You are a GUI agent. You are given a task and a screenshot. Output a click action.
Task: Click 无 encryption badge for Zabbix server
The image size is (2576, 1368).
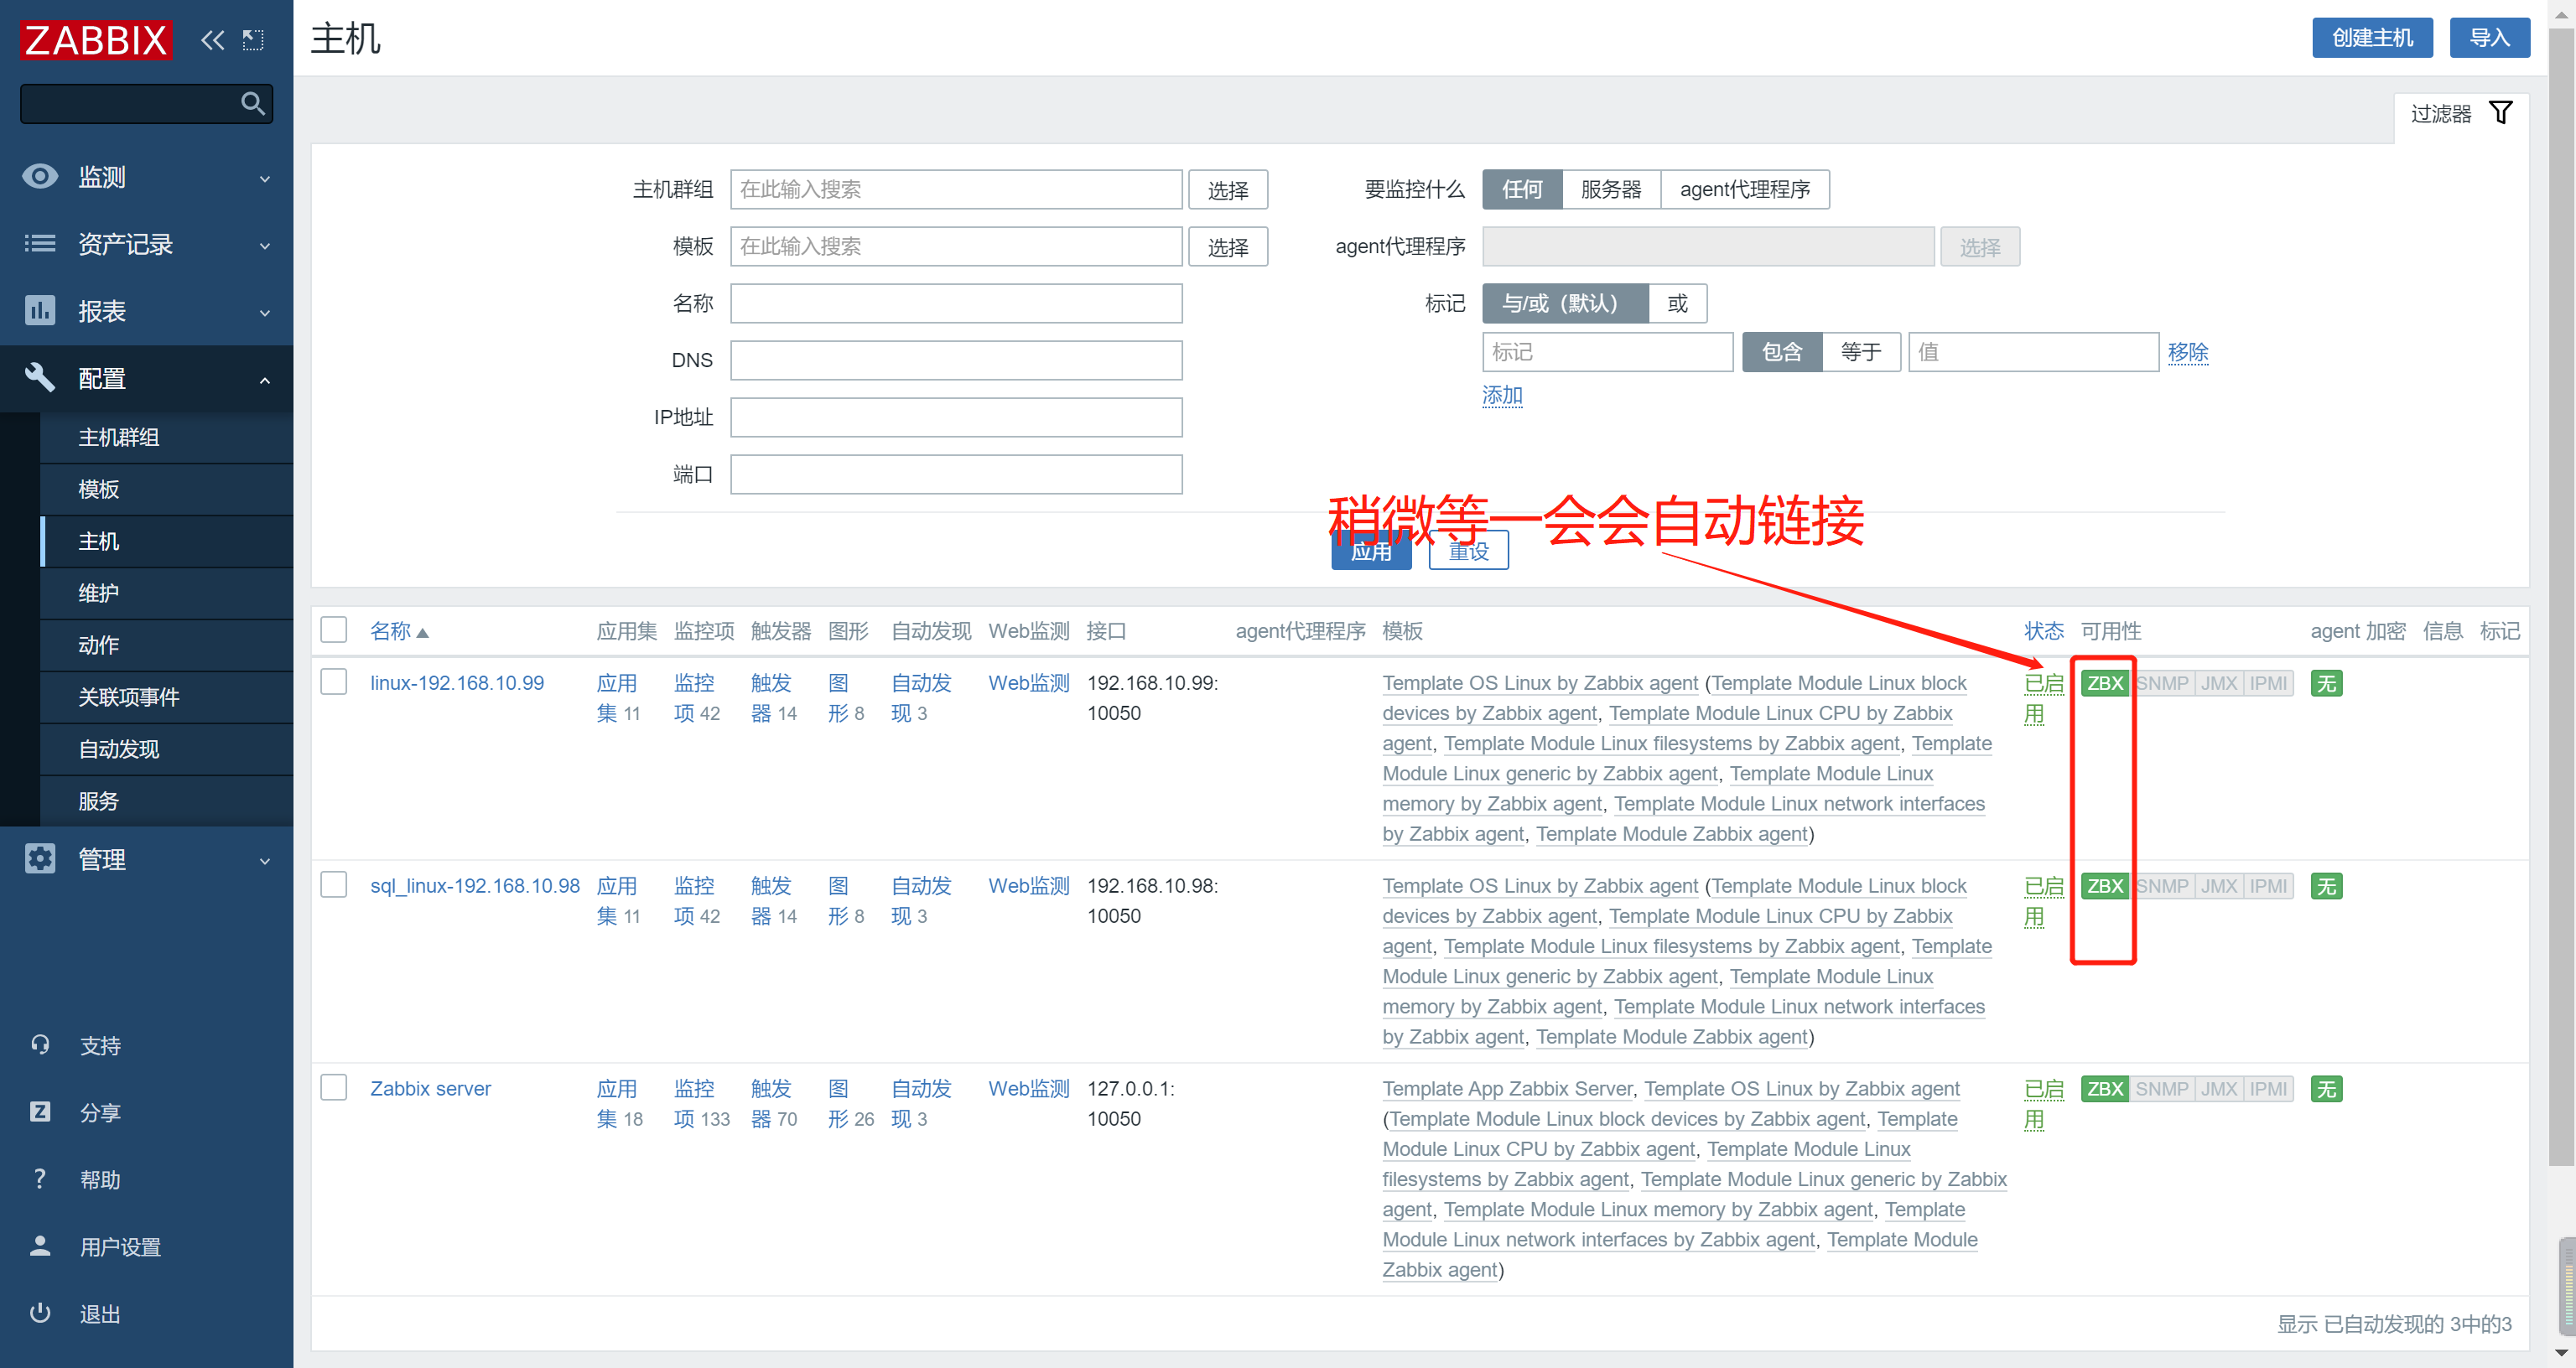pyautogui.click(x=2327, y=1089)
